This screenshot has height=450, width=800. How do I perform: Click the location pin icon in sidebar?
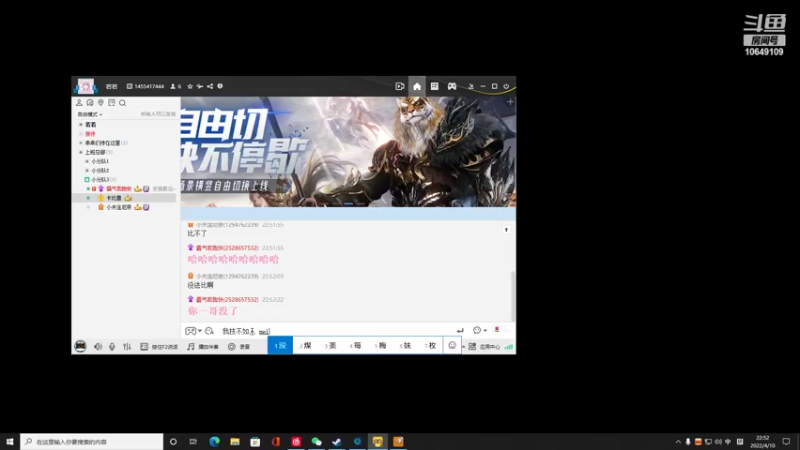tap(101, 103)
